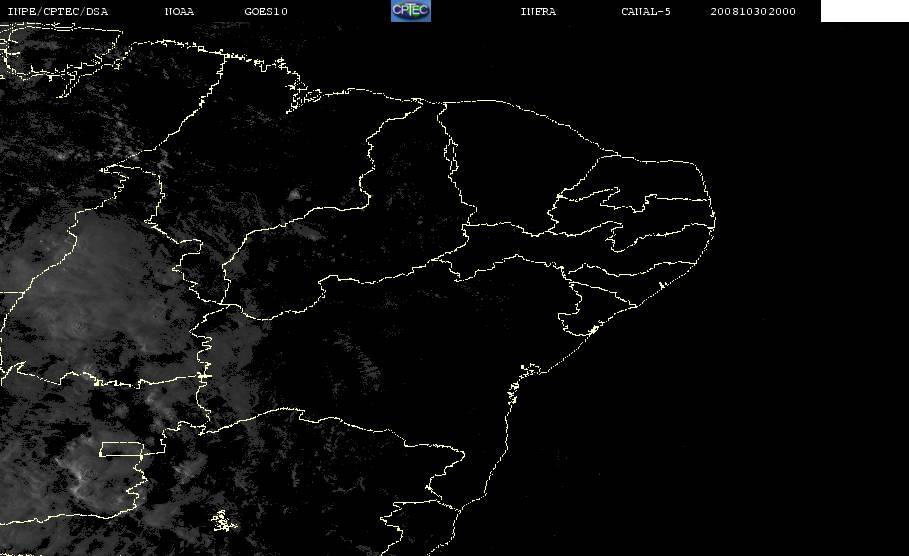Select the INPE/CPTEC/DSA header label
This screenshot has height=556, width=909.
click(x=57, y=11)
